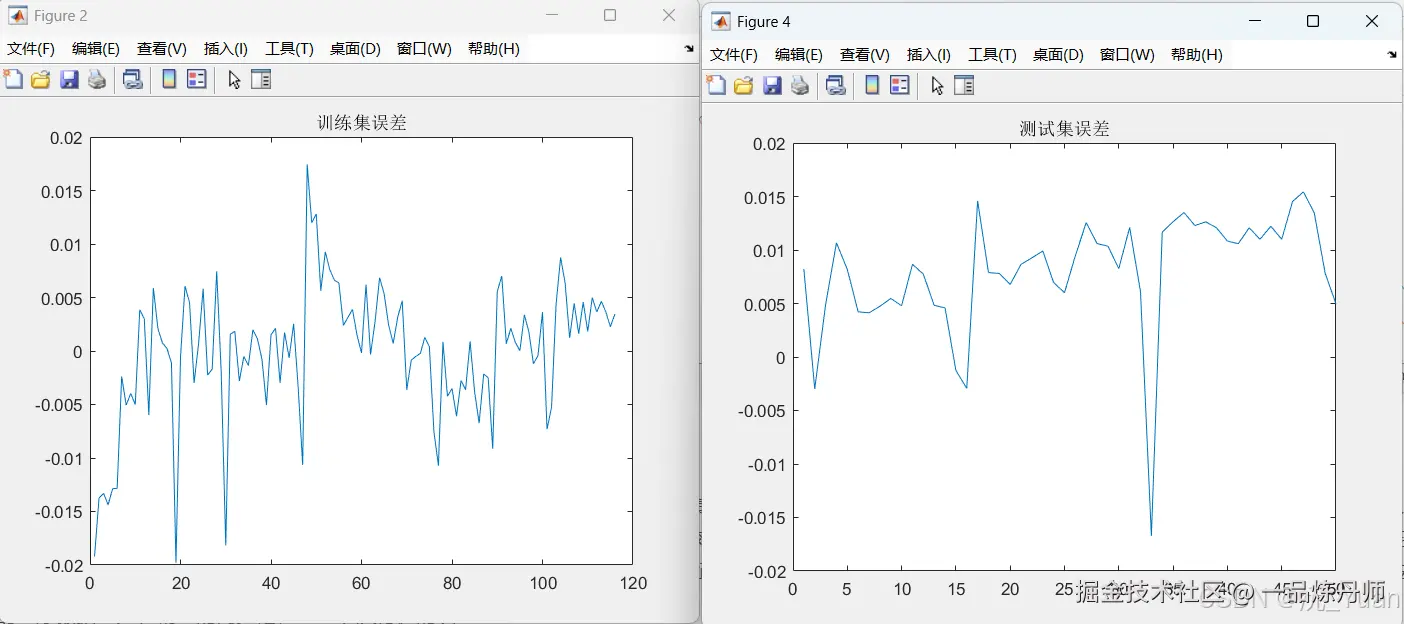1404x624 pixels.
Task: Click New Figure icon in Figure 4 toolbar
Action: coord(716,86)
